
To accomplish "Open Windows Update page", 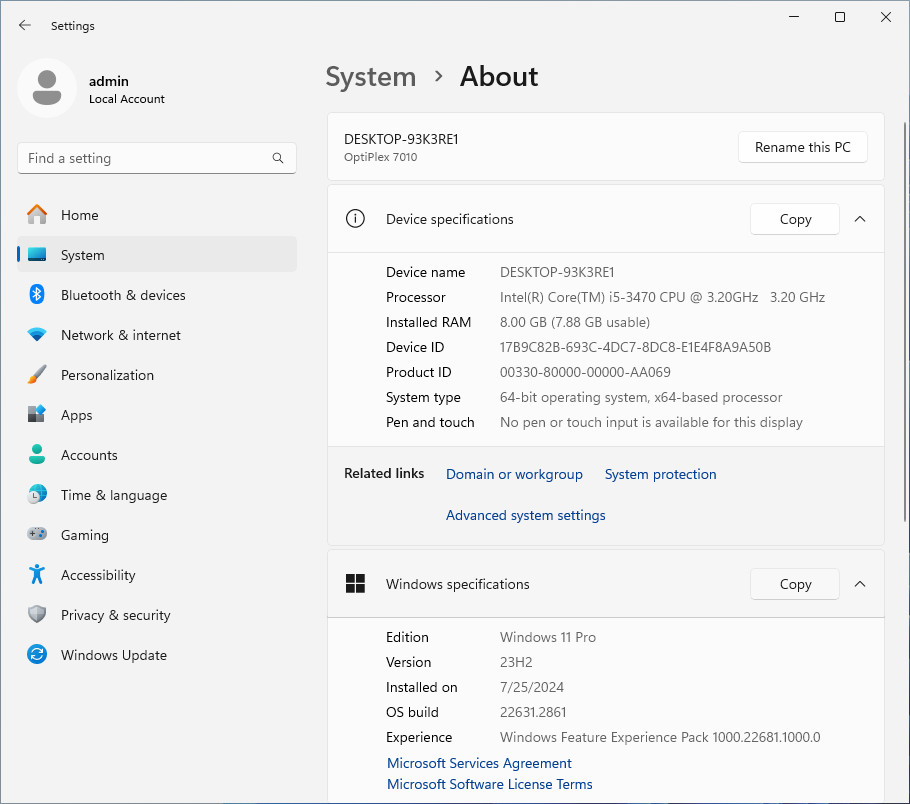I will (x=157, y=655).
